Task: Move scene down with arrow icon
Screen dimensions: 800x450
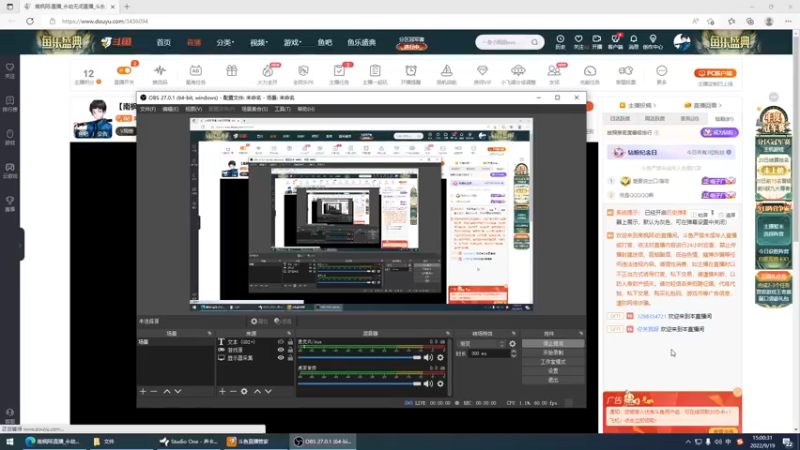Action: [178, 391]
